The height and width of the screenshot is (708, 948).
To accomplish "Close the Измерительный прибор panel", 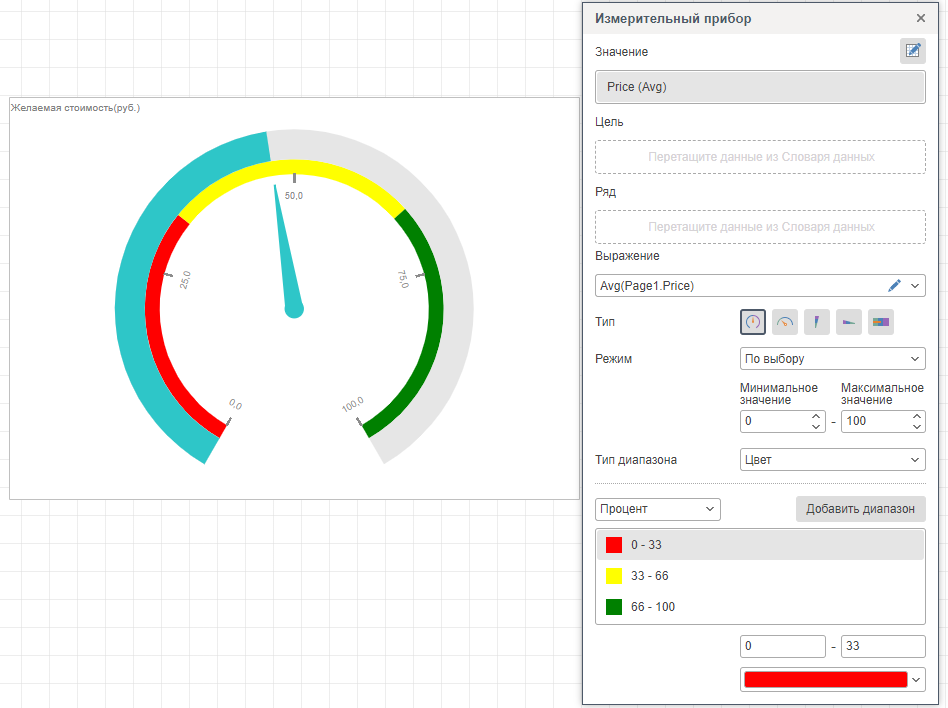I will [x=921, y=18].
